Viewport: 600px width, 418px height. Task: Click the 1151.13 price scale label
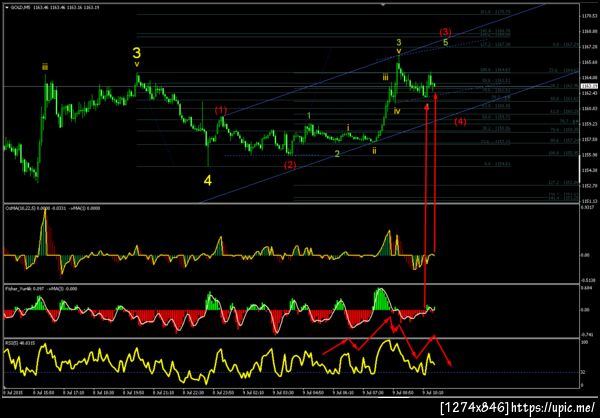coord(592,201)
